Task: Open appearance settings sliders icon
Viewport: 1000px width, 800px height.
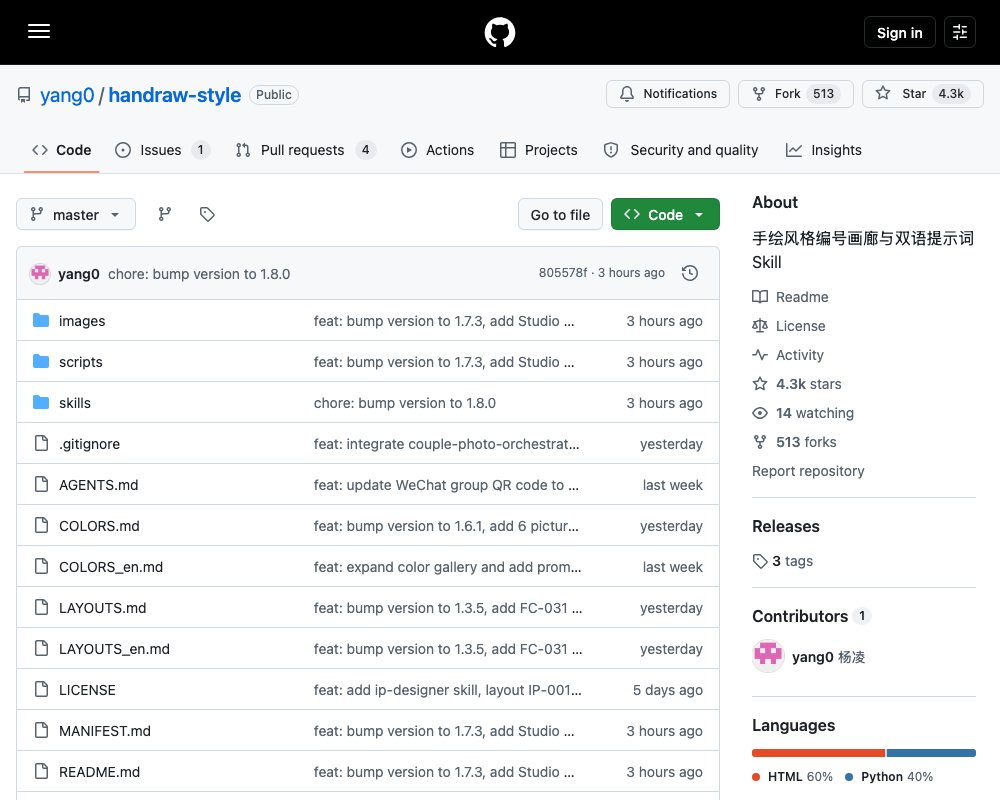Action: point(960,32)
